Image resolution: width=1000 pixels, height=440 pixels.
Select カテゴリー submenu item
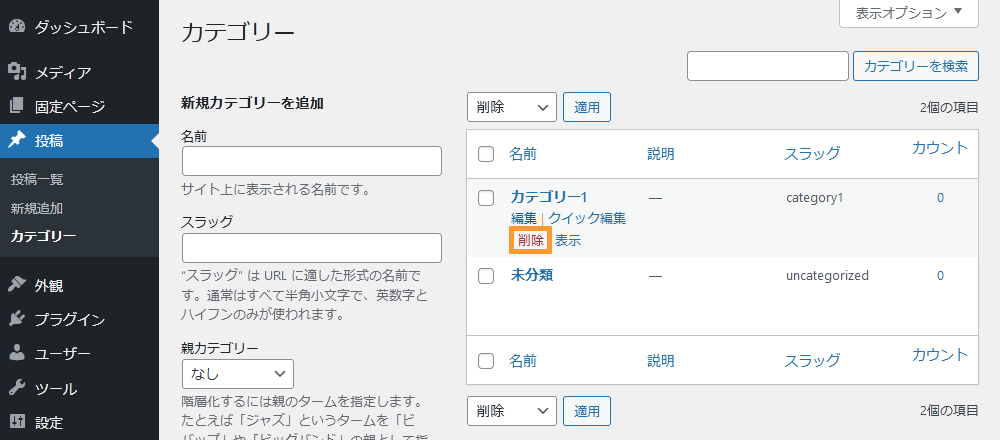pos(43,237)
